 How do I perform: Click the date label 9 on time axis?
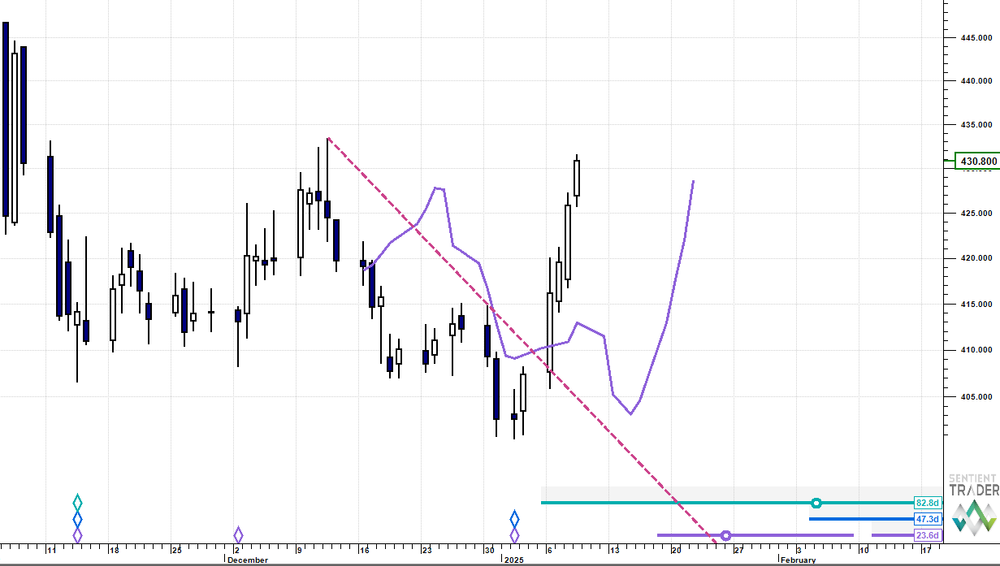tap(299, 550)
